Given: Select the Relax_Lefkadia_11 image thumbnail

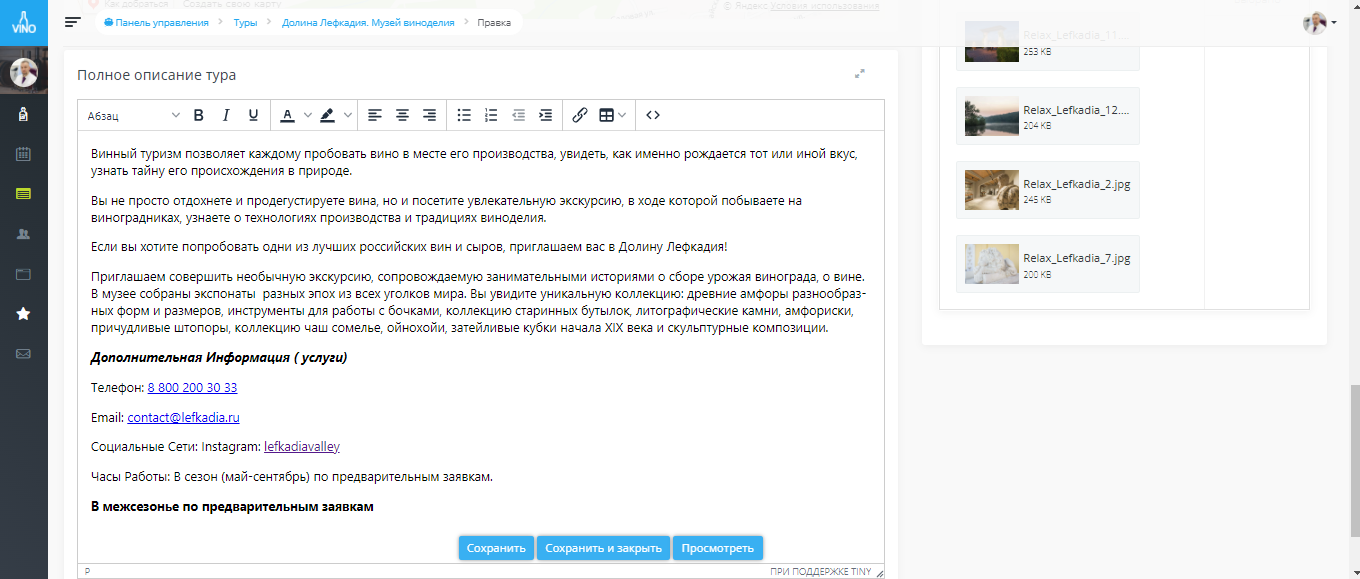Looking at the screenshot, I should 992,42.
